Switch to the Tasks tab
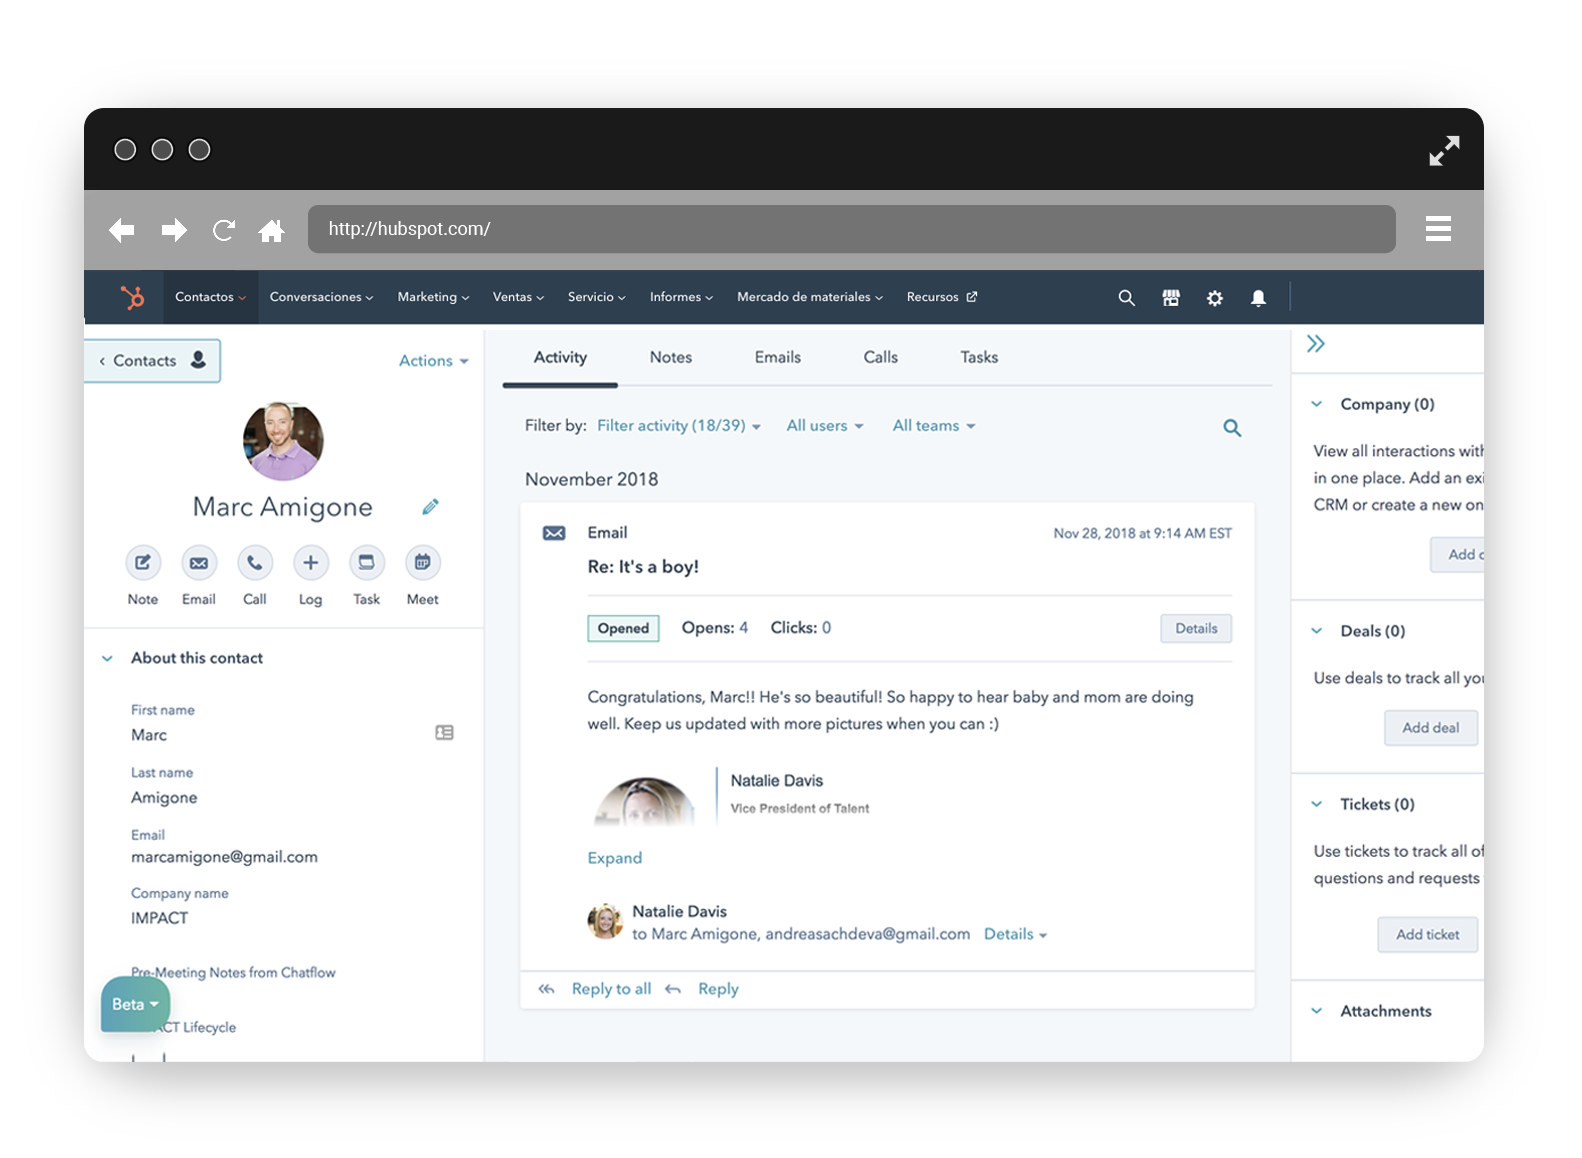This screenshot has height=1158, width=1582. click(979, 358)
